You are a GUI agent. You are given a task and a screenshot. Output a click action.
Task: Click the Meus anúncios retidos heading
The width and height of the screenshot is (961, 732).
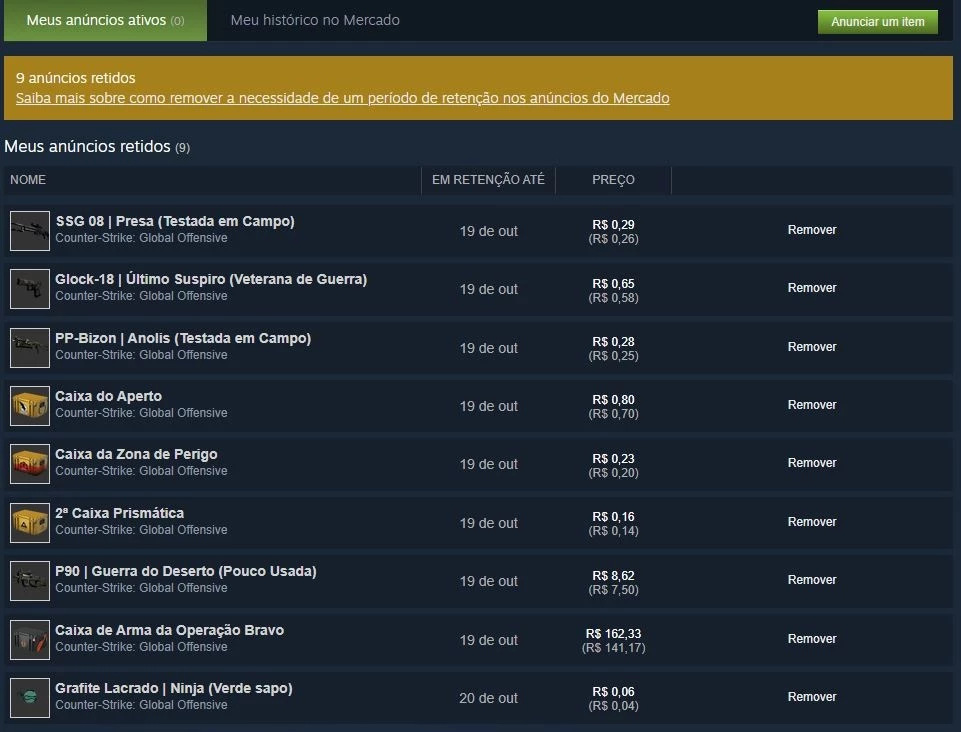click(x=97, y=147)
